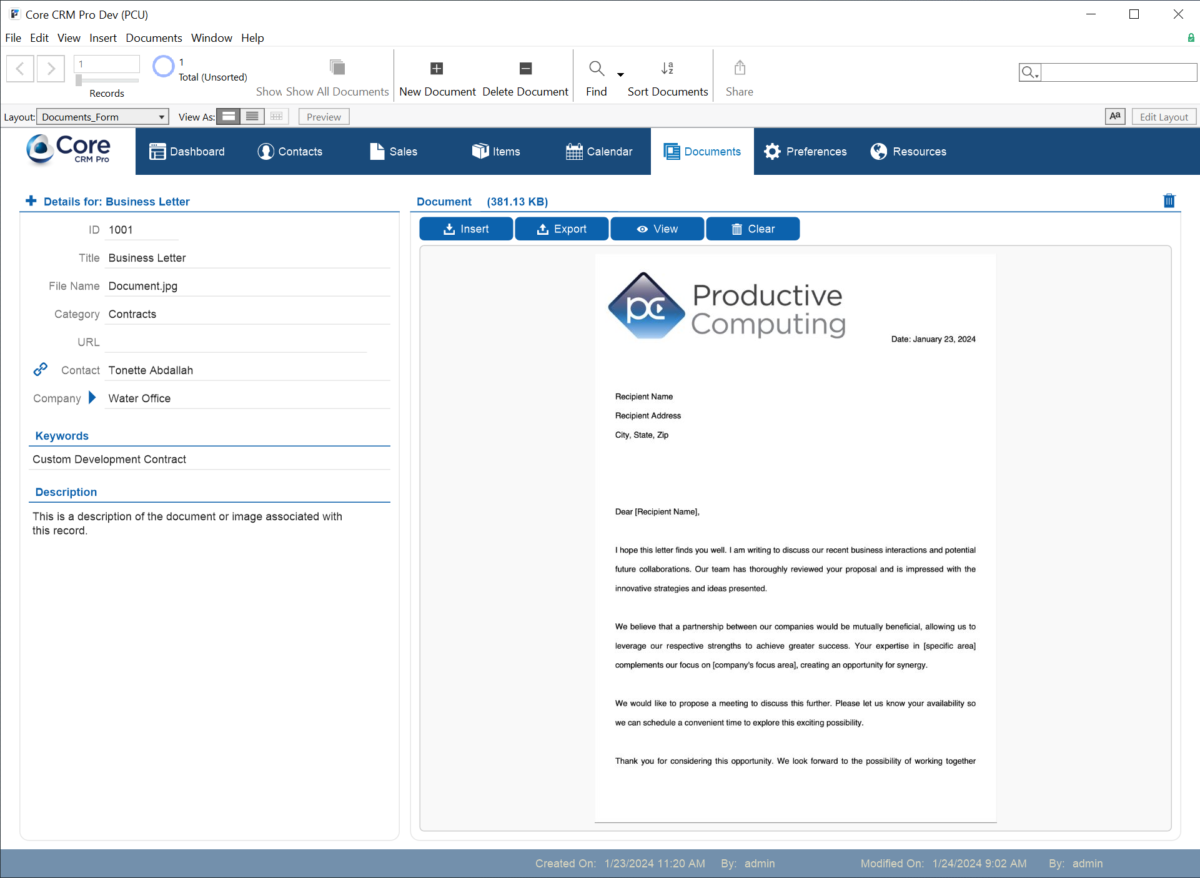Export the Business Letter document

pyautogui.click(x=561, y=228)
